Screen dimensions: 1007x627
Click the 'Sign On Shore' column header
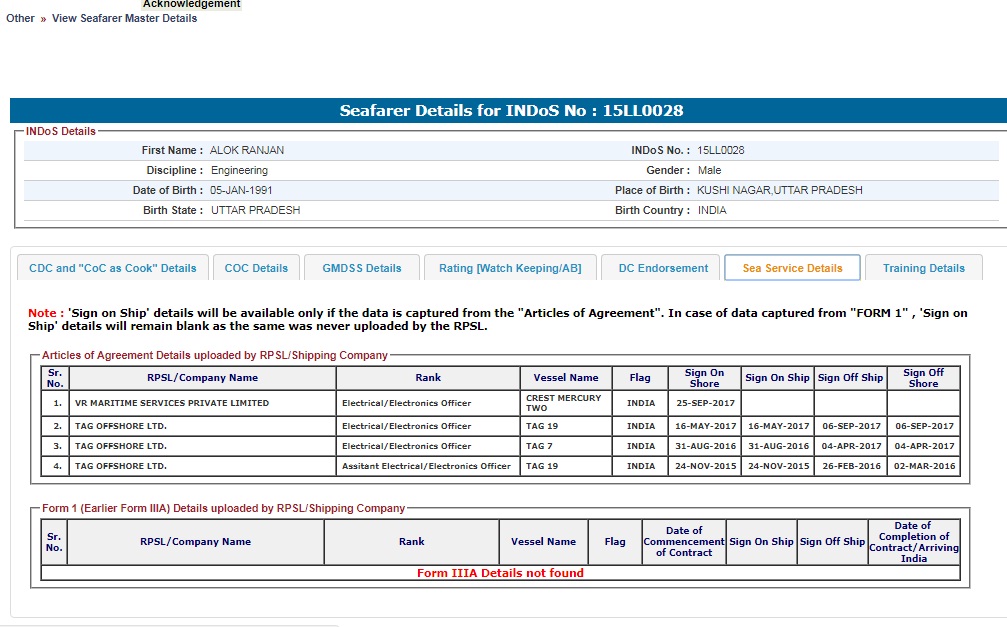(704, 378)
